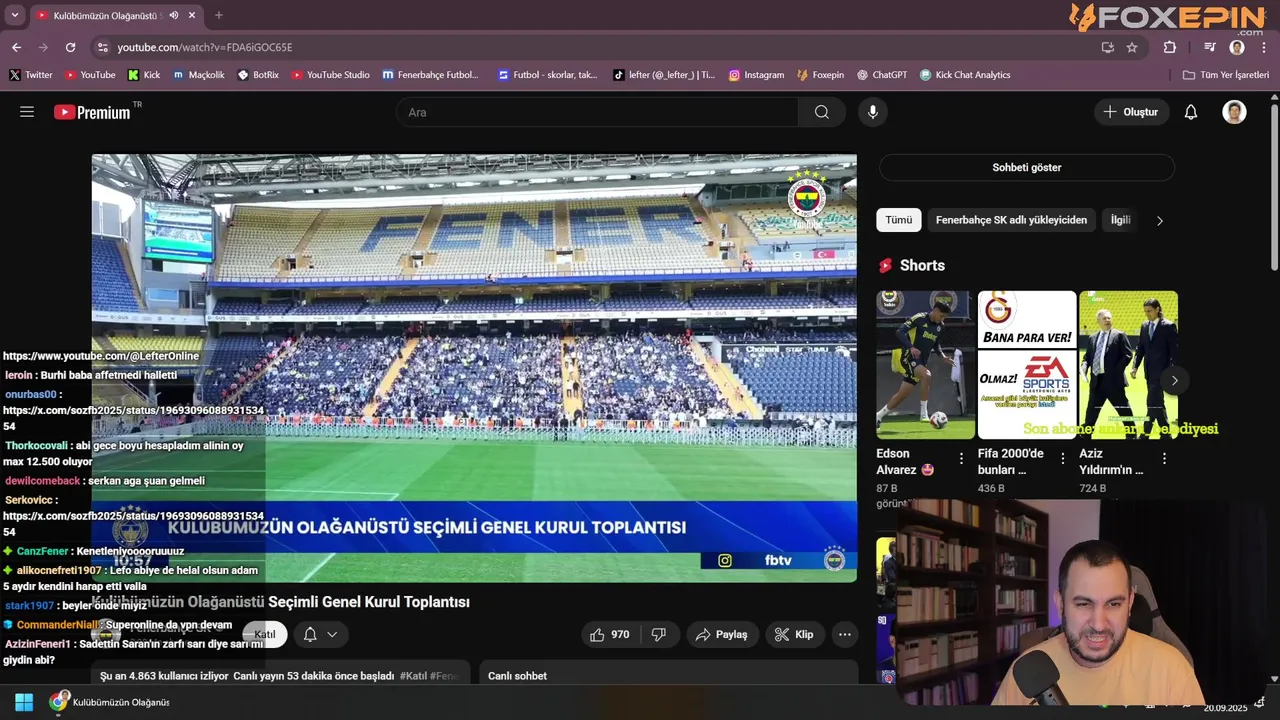
Task: Reload the page
Action: pyautogui.click(x=70, y=47)
